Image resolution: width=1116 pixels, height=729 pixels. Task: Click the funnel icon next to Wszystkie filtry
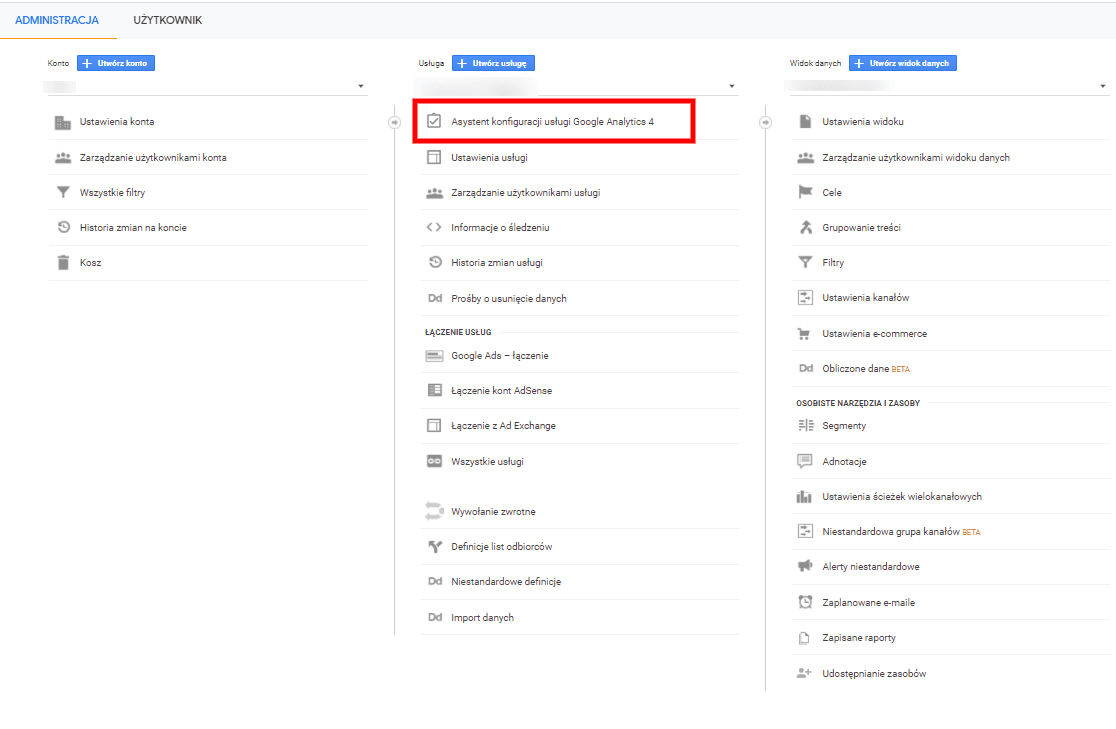coord(63,192)
